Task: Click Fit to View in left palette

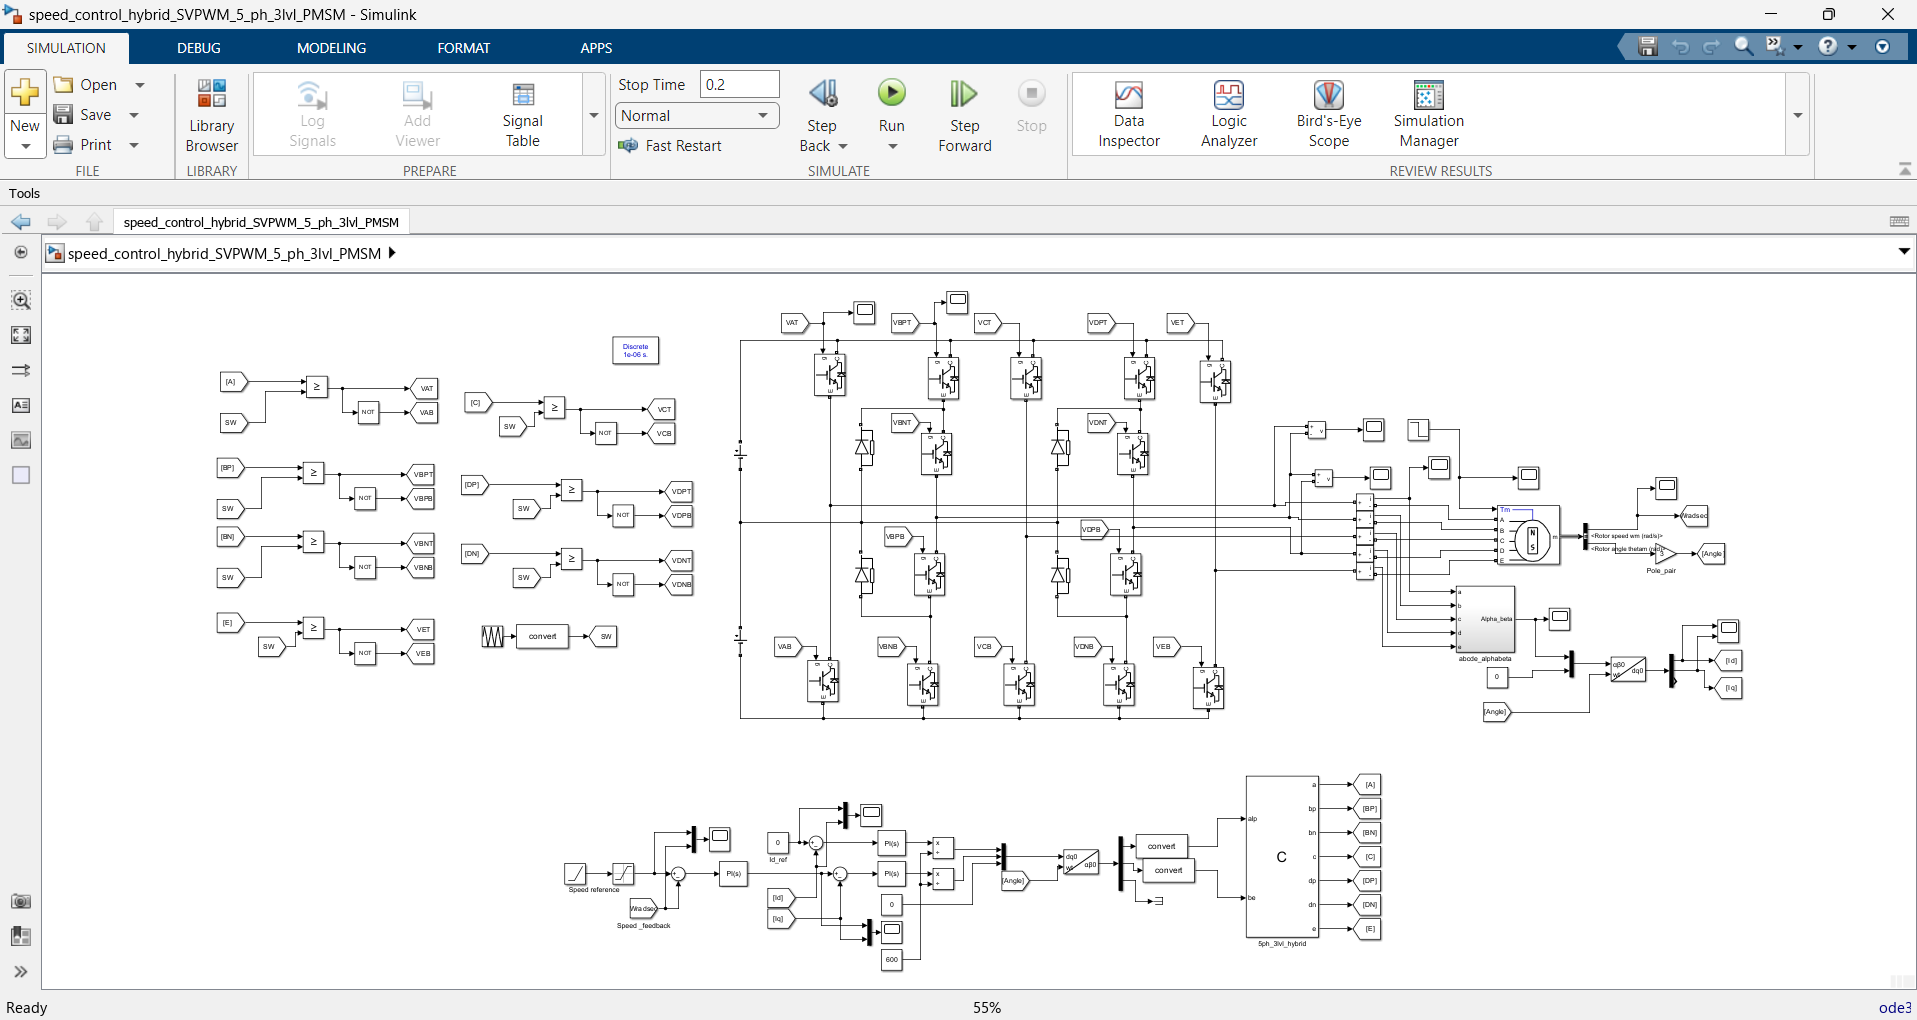Action: click(21, 335)
